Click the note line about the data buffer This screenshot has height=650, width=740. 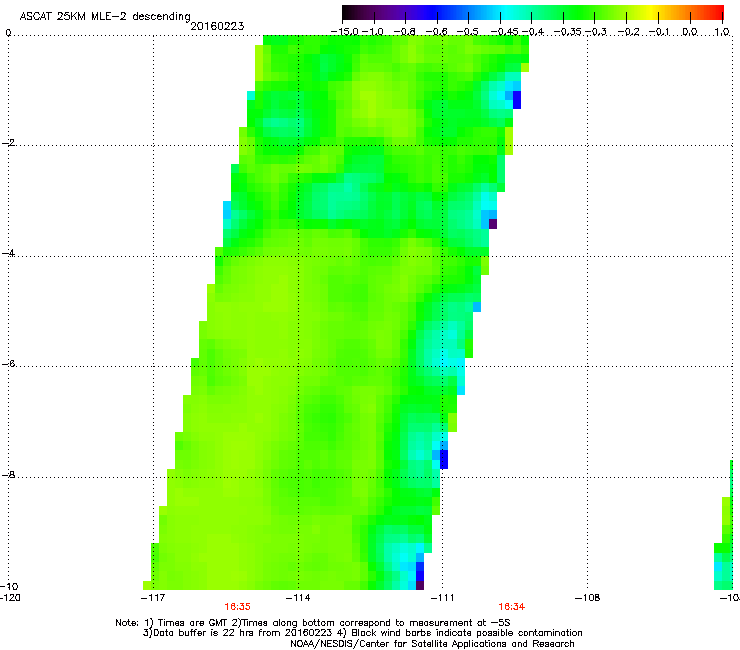click(x=362, y=633)
